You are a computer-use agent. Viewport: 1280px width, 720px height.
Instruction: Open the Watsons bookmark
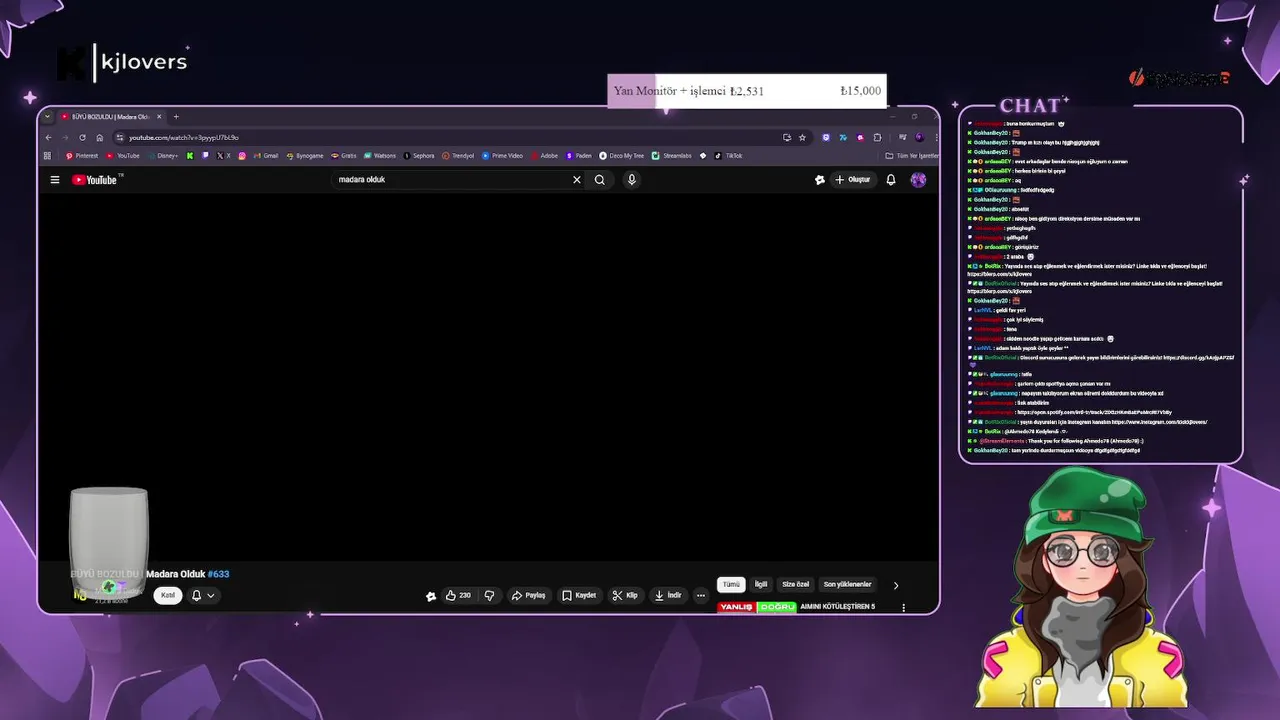(380, 156)
